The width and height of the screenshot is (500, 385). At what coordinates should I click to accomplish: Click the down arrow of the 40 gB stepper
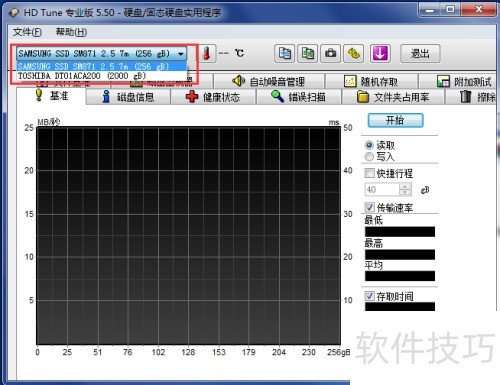[x=405, y=193]
